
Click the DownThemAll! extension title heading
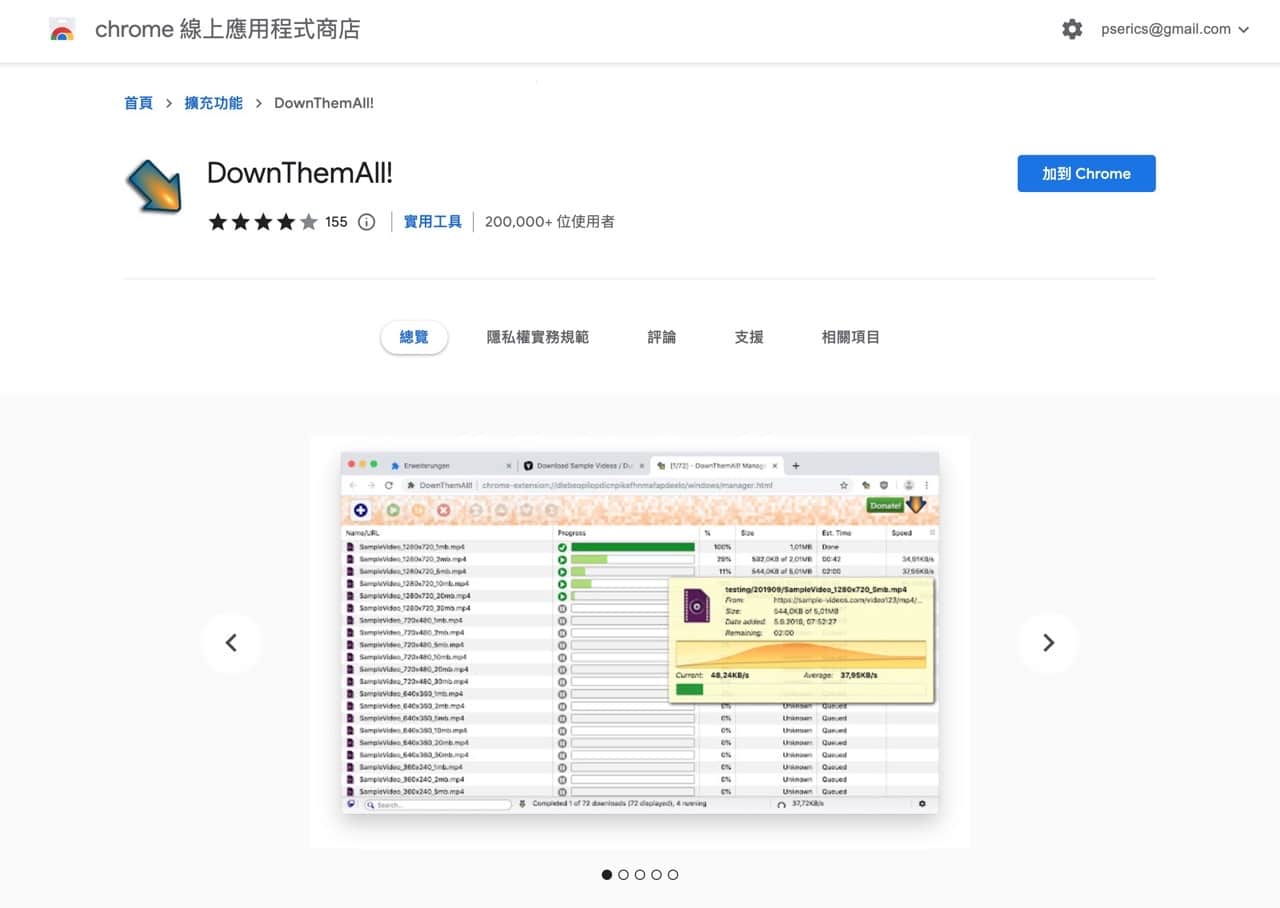(300, 173)
